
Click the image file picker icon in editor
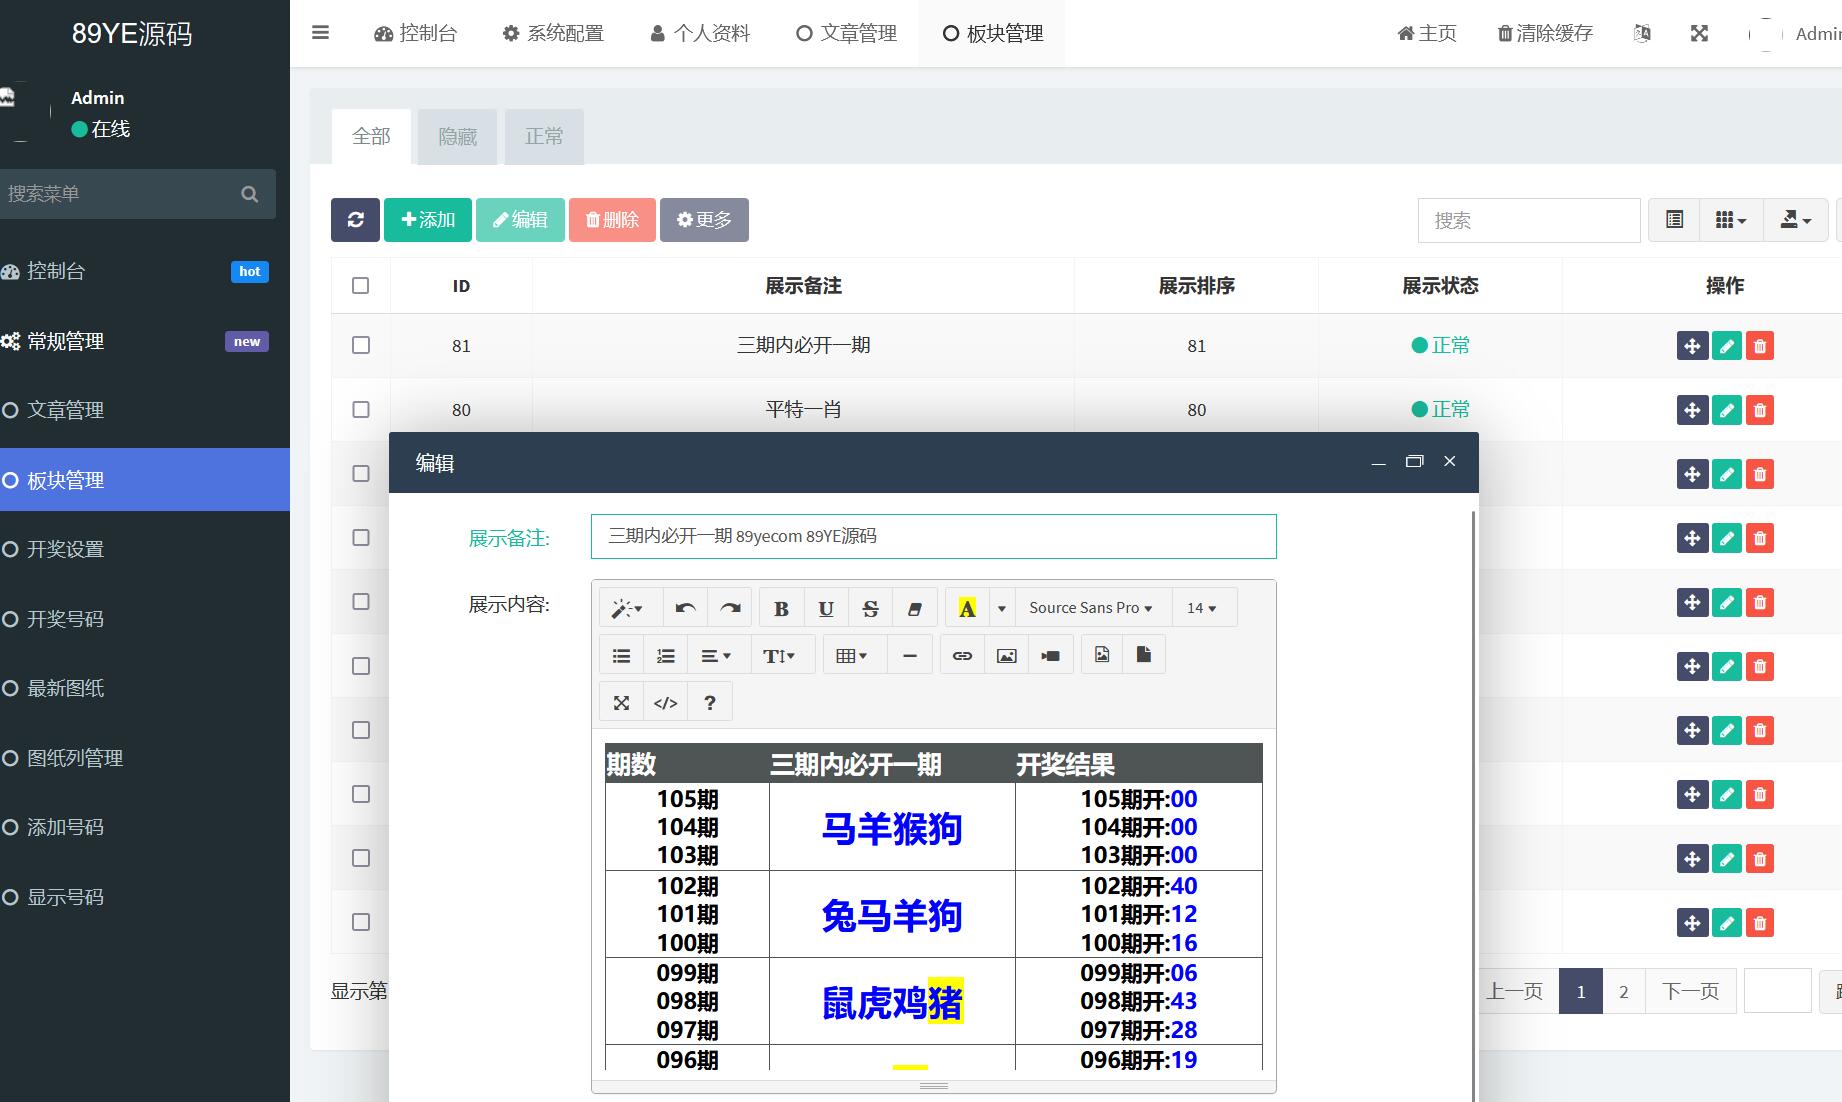coord(1101,654)
